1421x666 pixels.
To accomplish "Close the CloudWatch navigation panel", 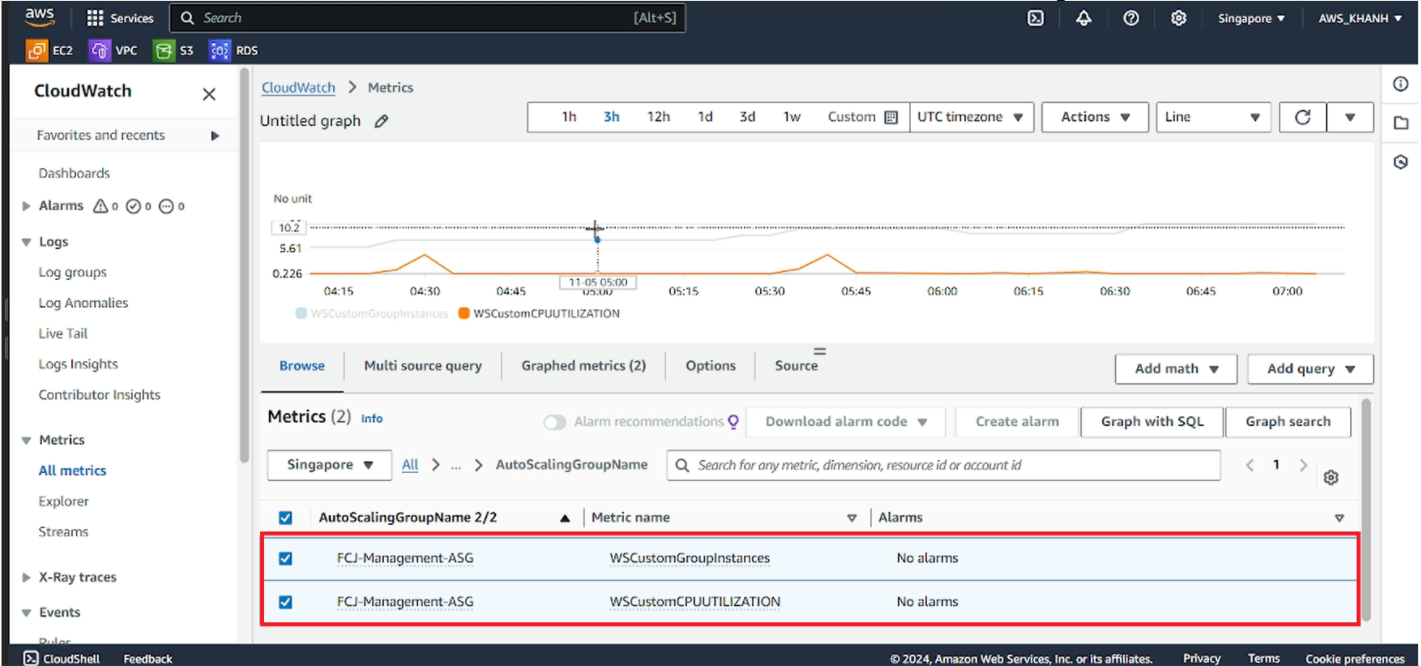I will point(209,94).
